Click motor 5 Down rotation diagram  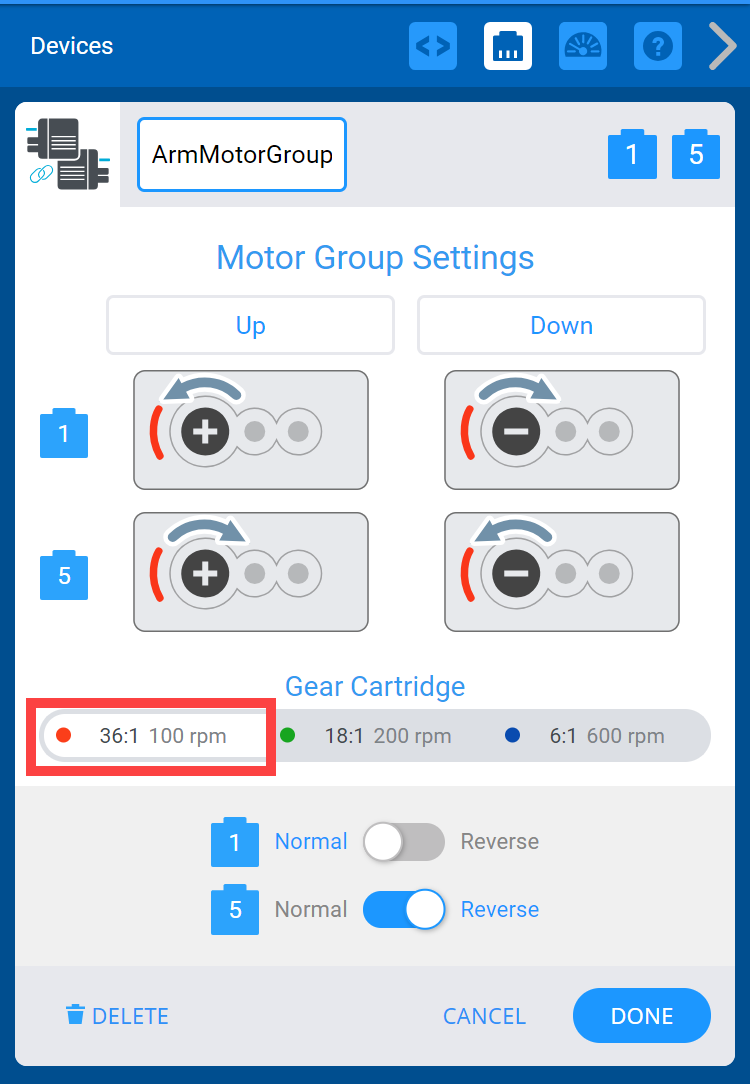tap(561, 573)
